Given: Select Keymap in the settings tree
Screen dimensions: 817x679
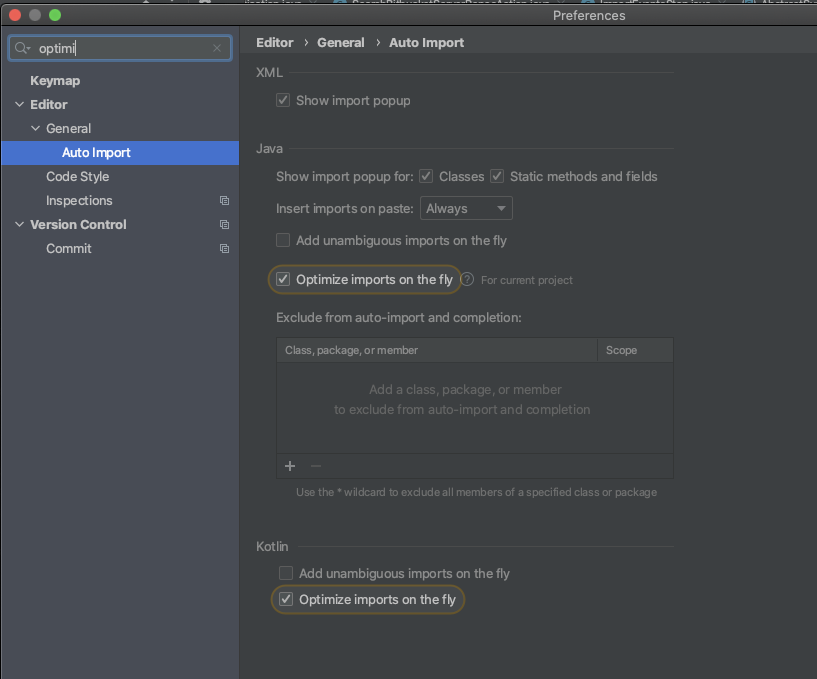Looking at the screenshot, I should (x=55, y=81).
